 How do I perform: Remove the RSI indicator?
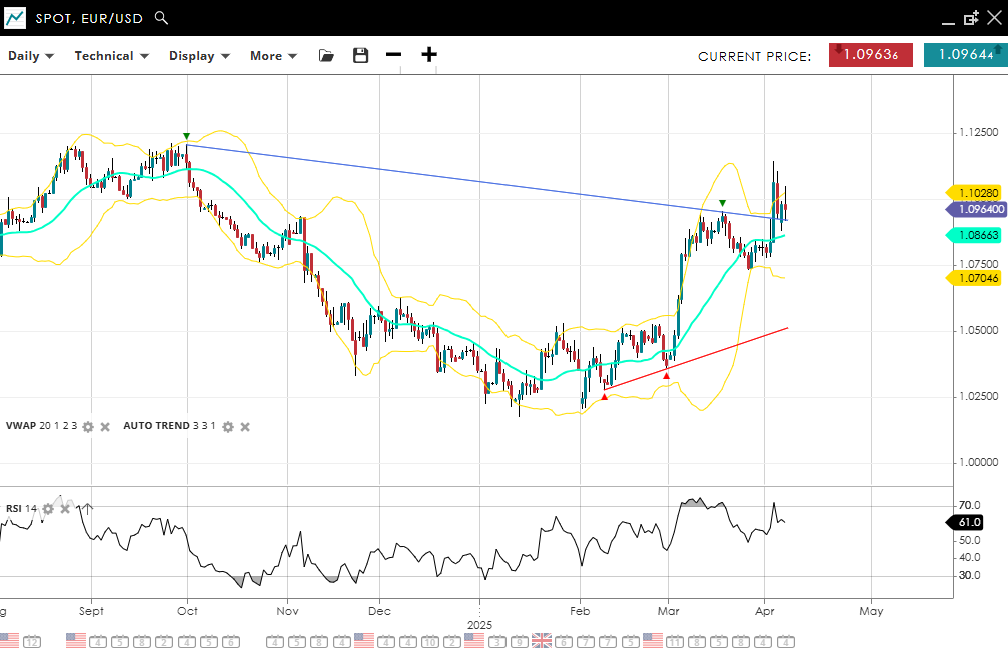tap(66, 509)
